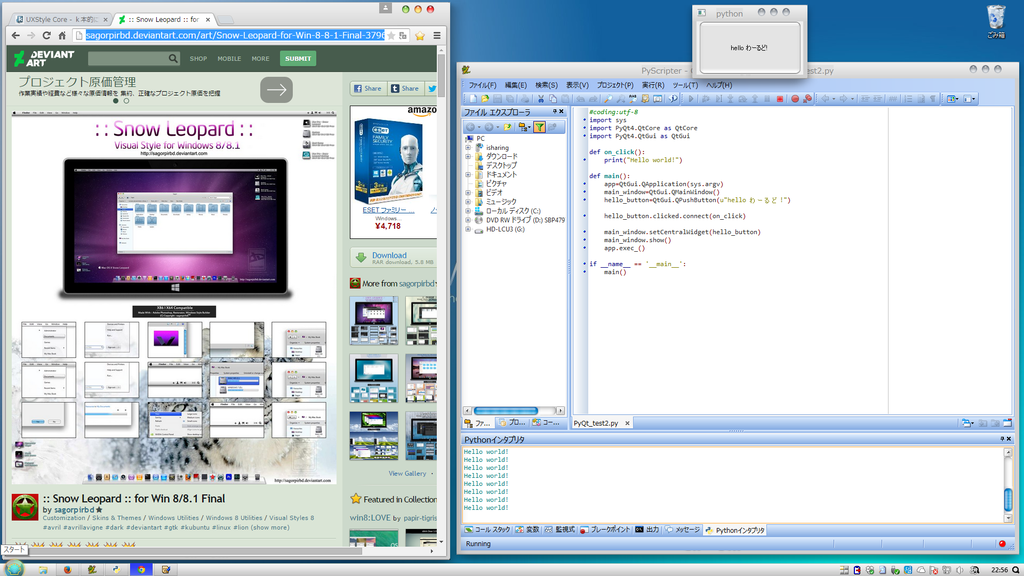The width and height of the screenshot is (1024, 576).
Task: Open the Chrome hamburger menu
Action: (x=437, y=35)
